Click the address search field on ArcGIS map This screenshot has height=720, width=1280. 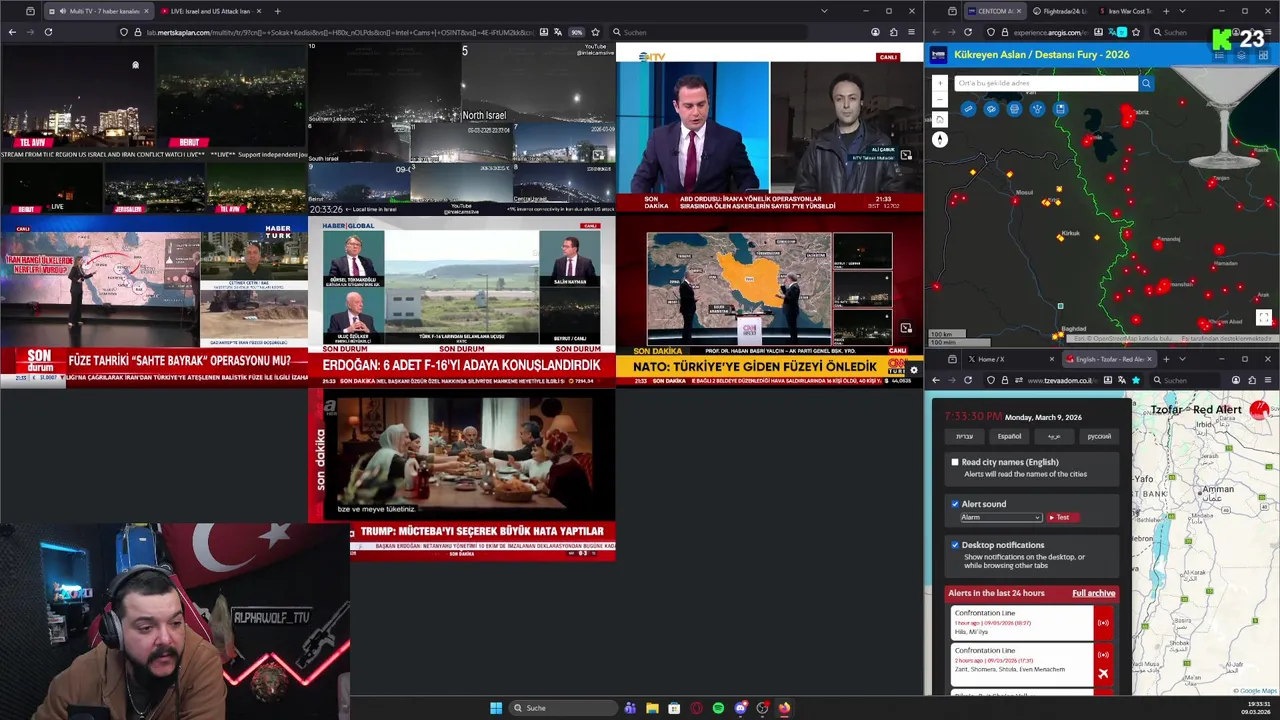tap(1046, 84)
